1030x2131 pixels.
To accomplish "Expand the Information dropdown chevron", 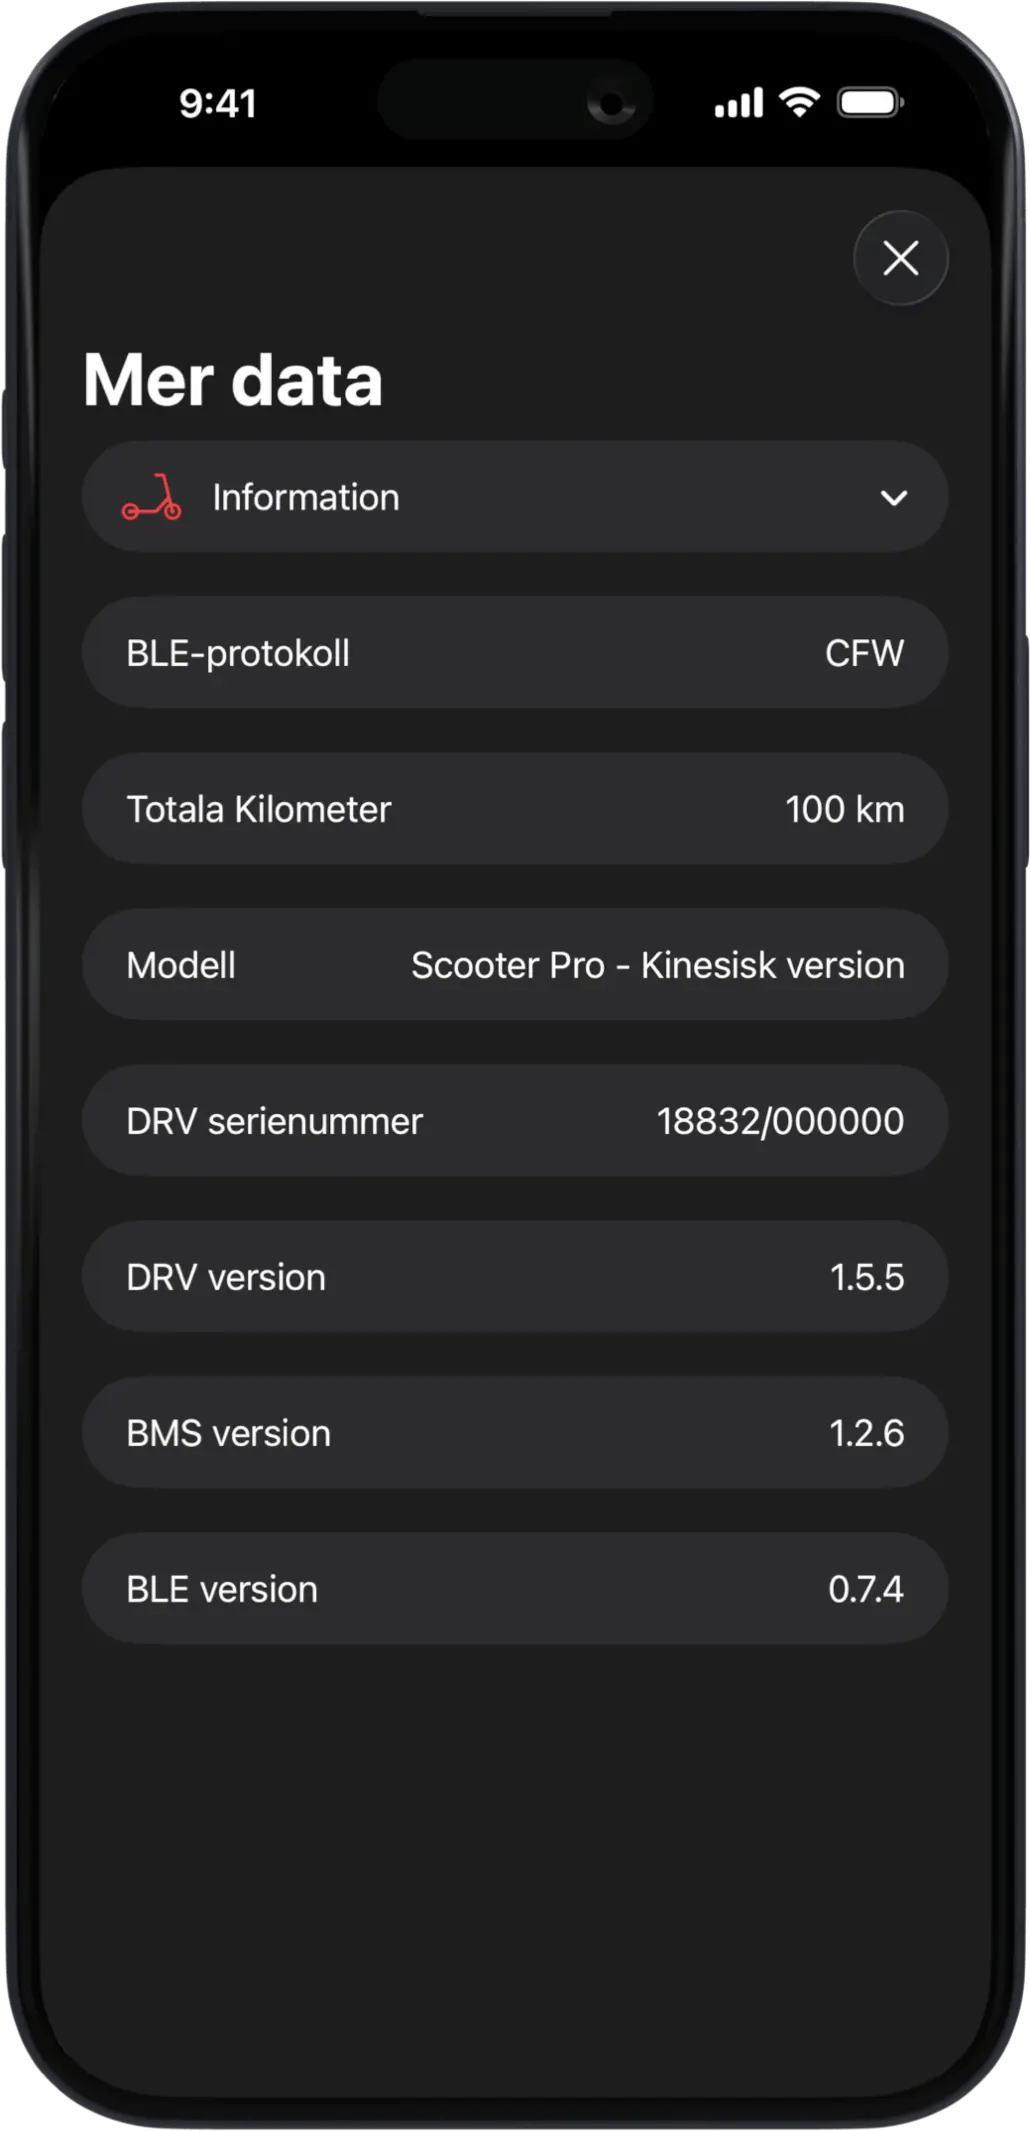I will pos(893,498).
